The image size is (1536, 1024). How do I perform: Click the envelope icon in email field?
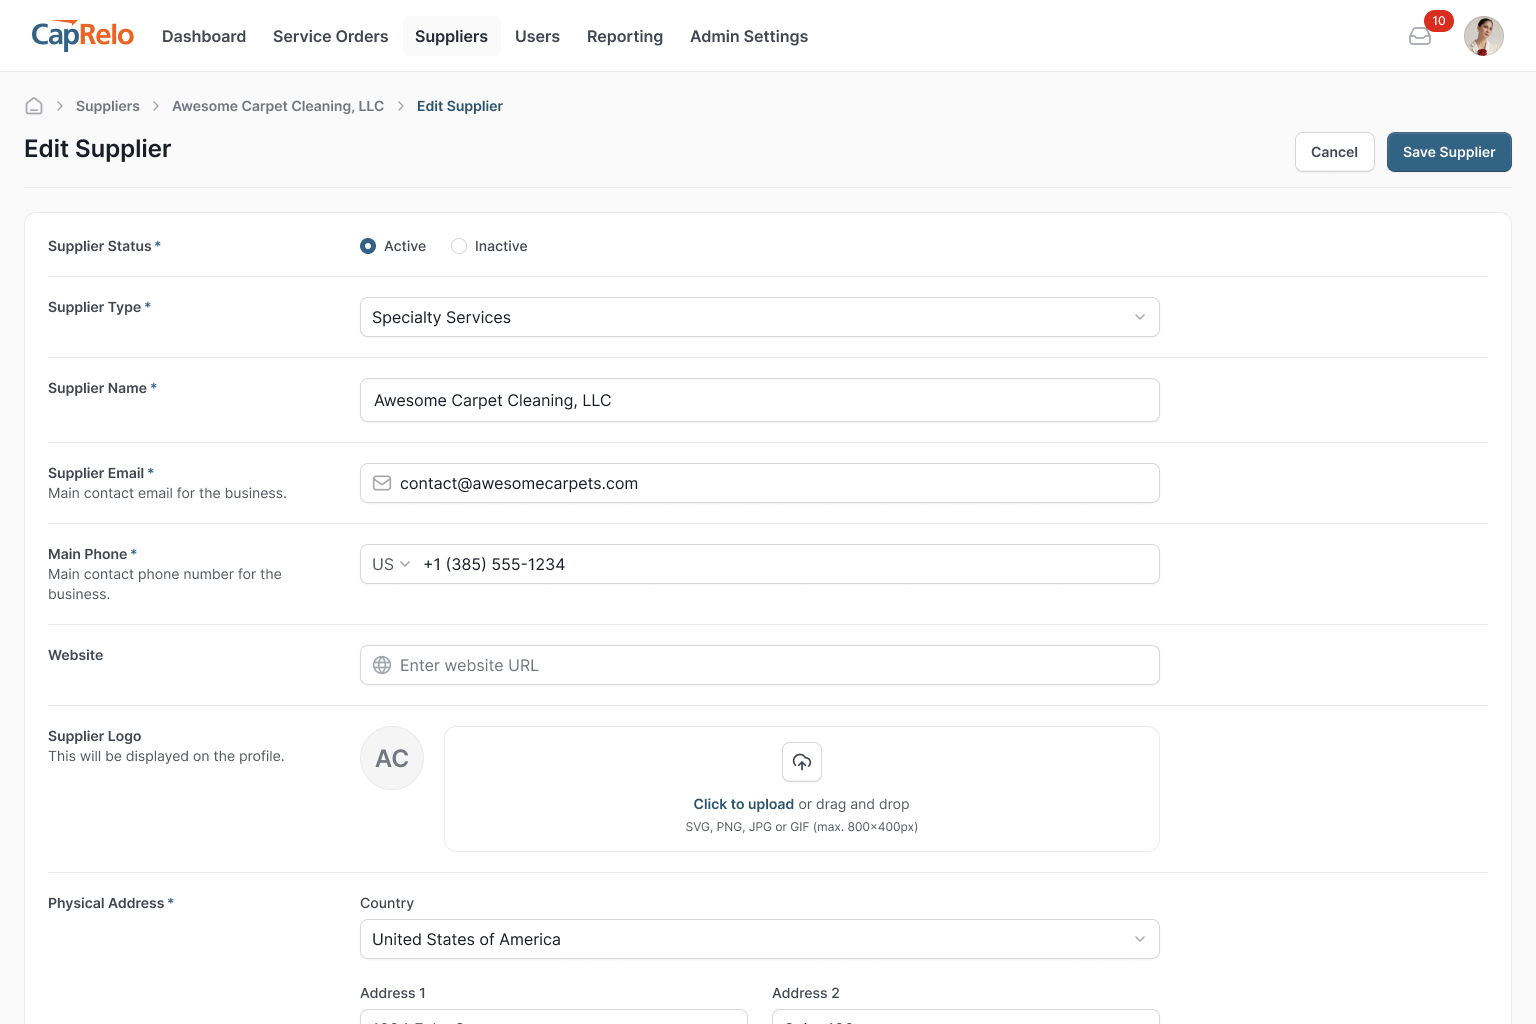[x=382, y=483]
